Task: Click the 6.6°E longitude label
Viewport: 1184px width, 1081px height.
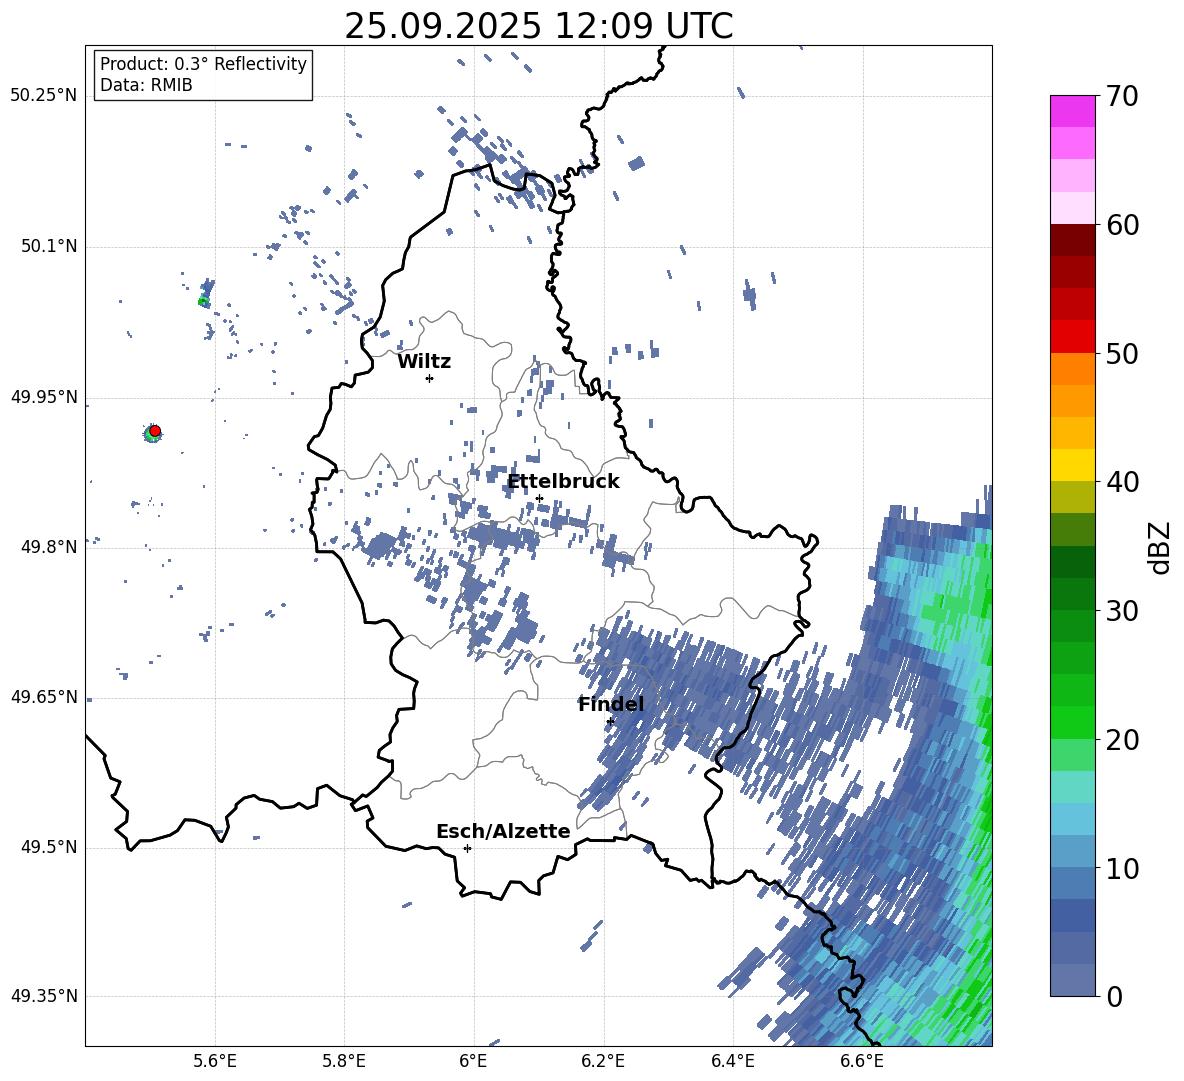Action: pos(862,1061)
